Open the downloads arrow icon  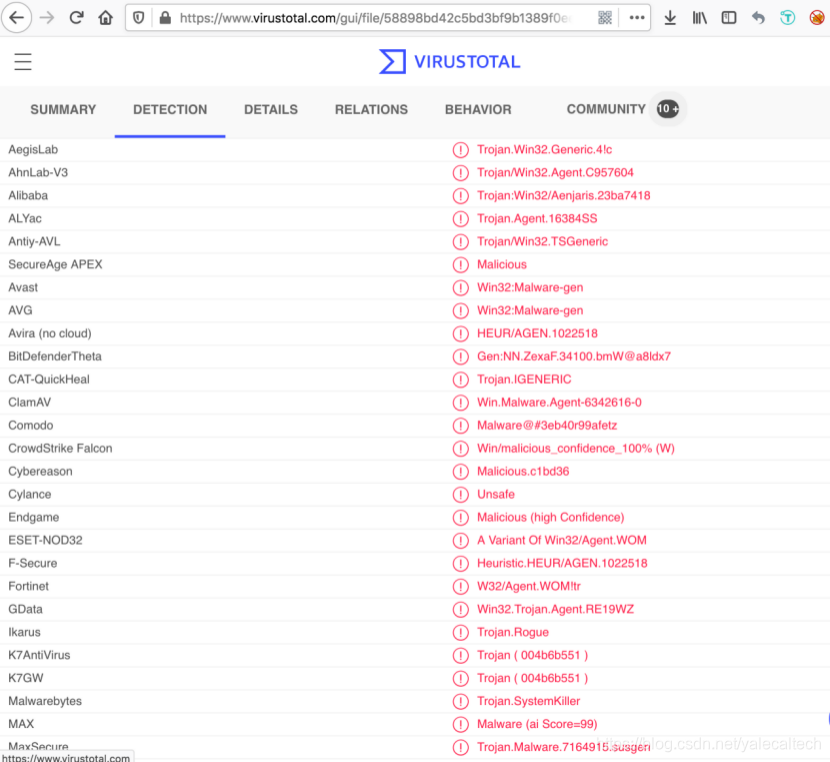pyautogui.click(x=670, y=18)
